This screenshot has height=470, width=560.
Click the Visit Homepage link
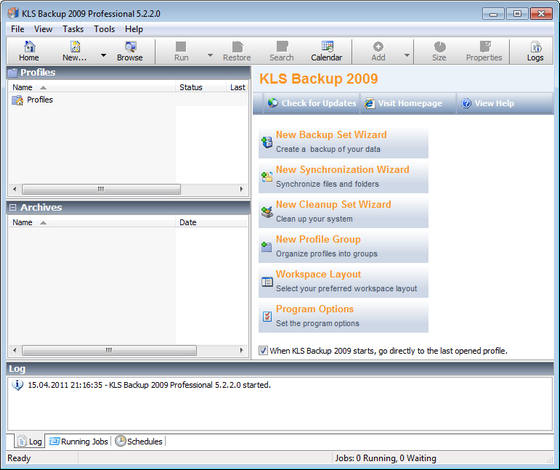pos(403,103)
